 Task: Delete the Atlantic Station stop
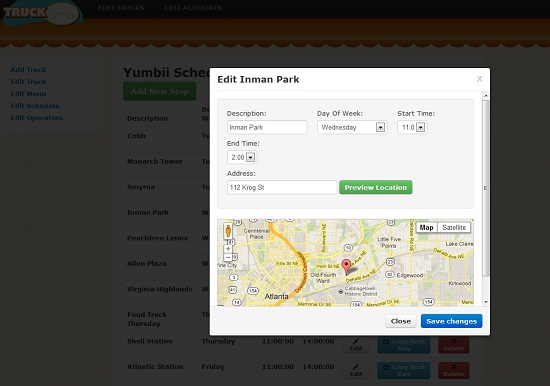click(x=454, y=370)
